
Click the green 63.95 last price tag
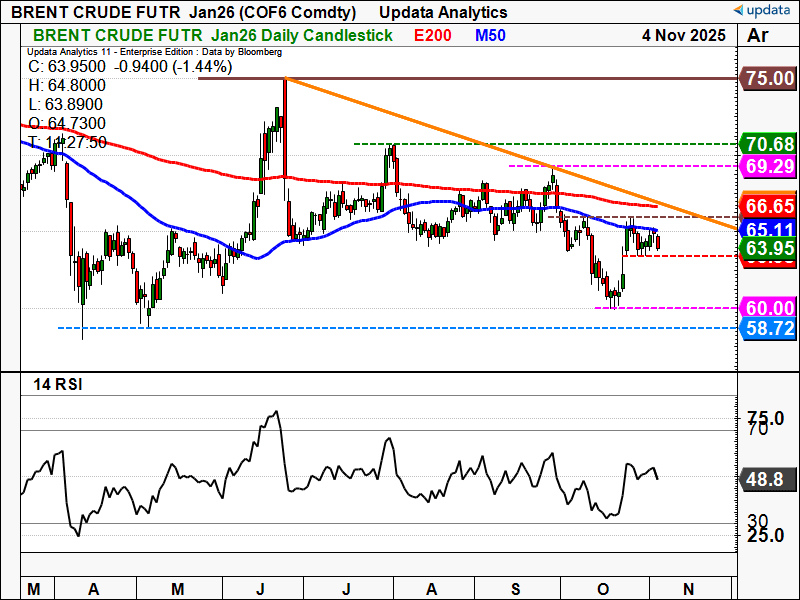coord(767,248)
